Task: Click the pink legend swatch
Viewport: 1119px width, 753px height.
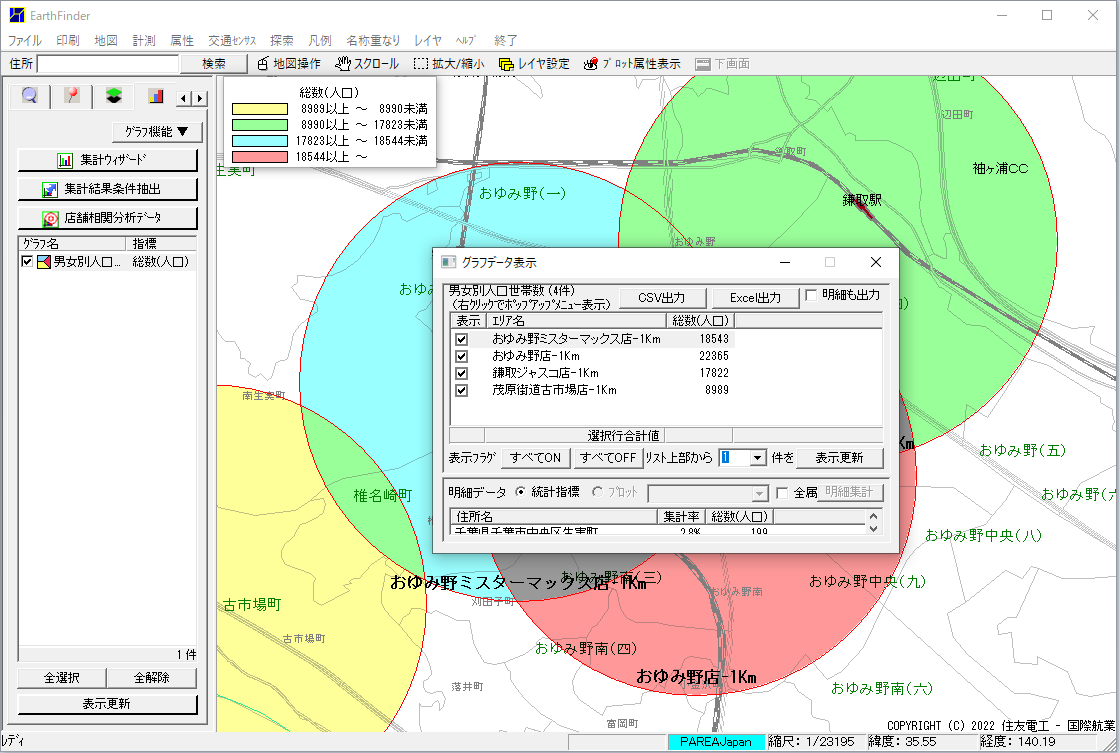Action: point(260,157)
